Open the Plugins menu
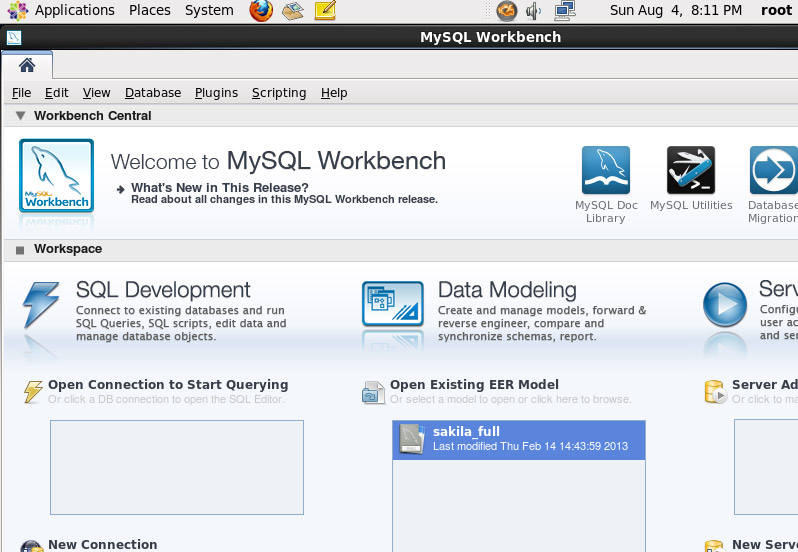Viewport: 798px width, 552px height. click(x=216, y=93)
